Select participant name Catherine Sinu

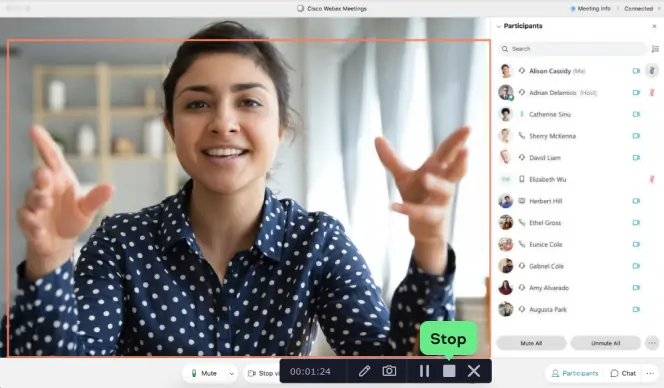(x=550, y=114)
